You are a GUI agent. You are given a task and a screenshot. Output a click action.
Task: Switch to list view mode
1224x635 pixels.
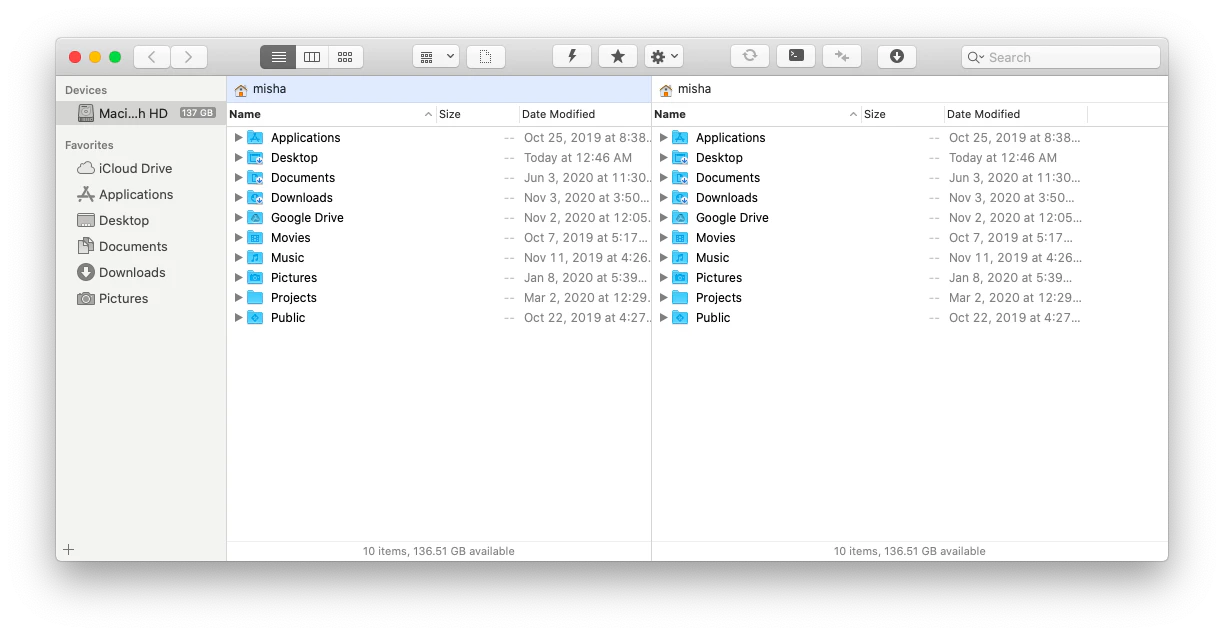pos(278,57)
